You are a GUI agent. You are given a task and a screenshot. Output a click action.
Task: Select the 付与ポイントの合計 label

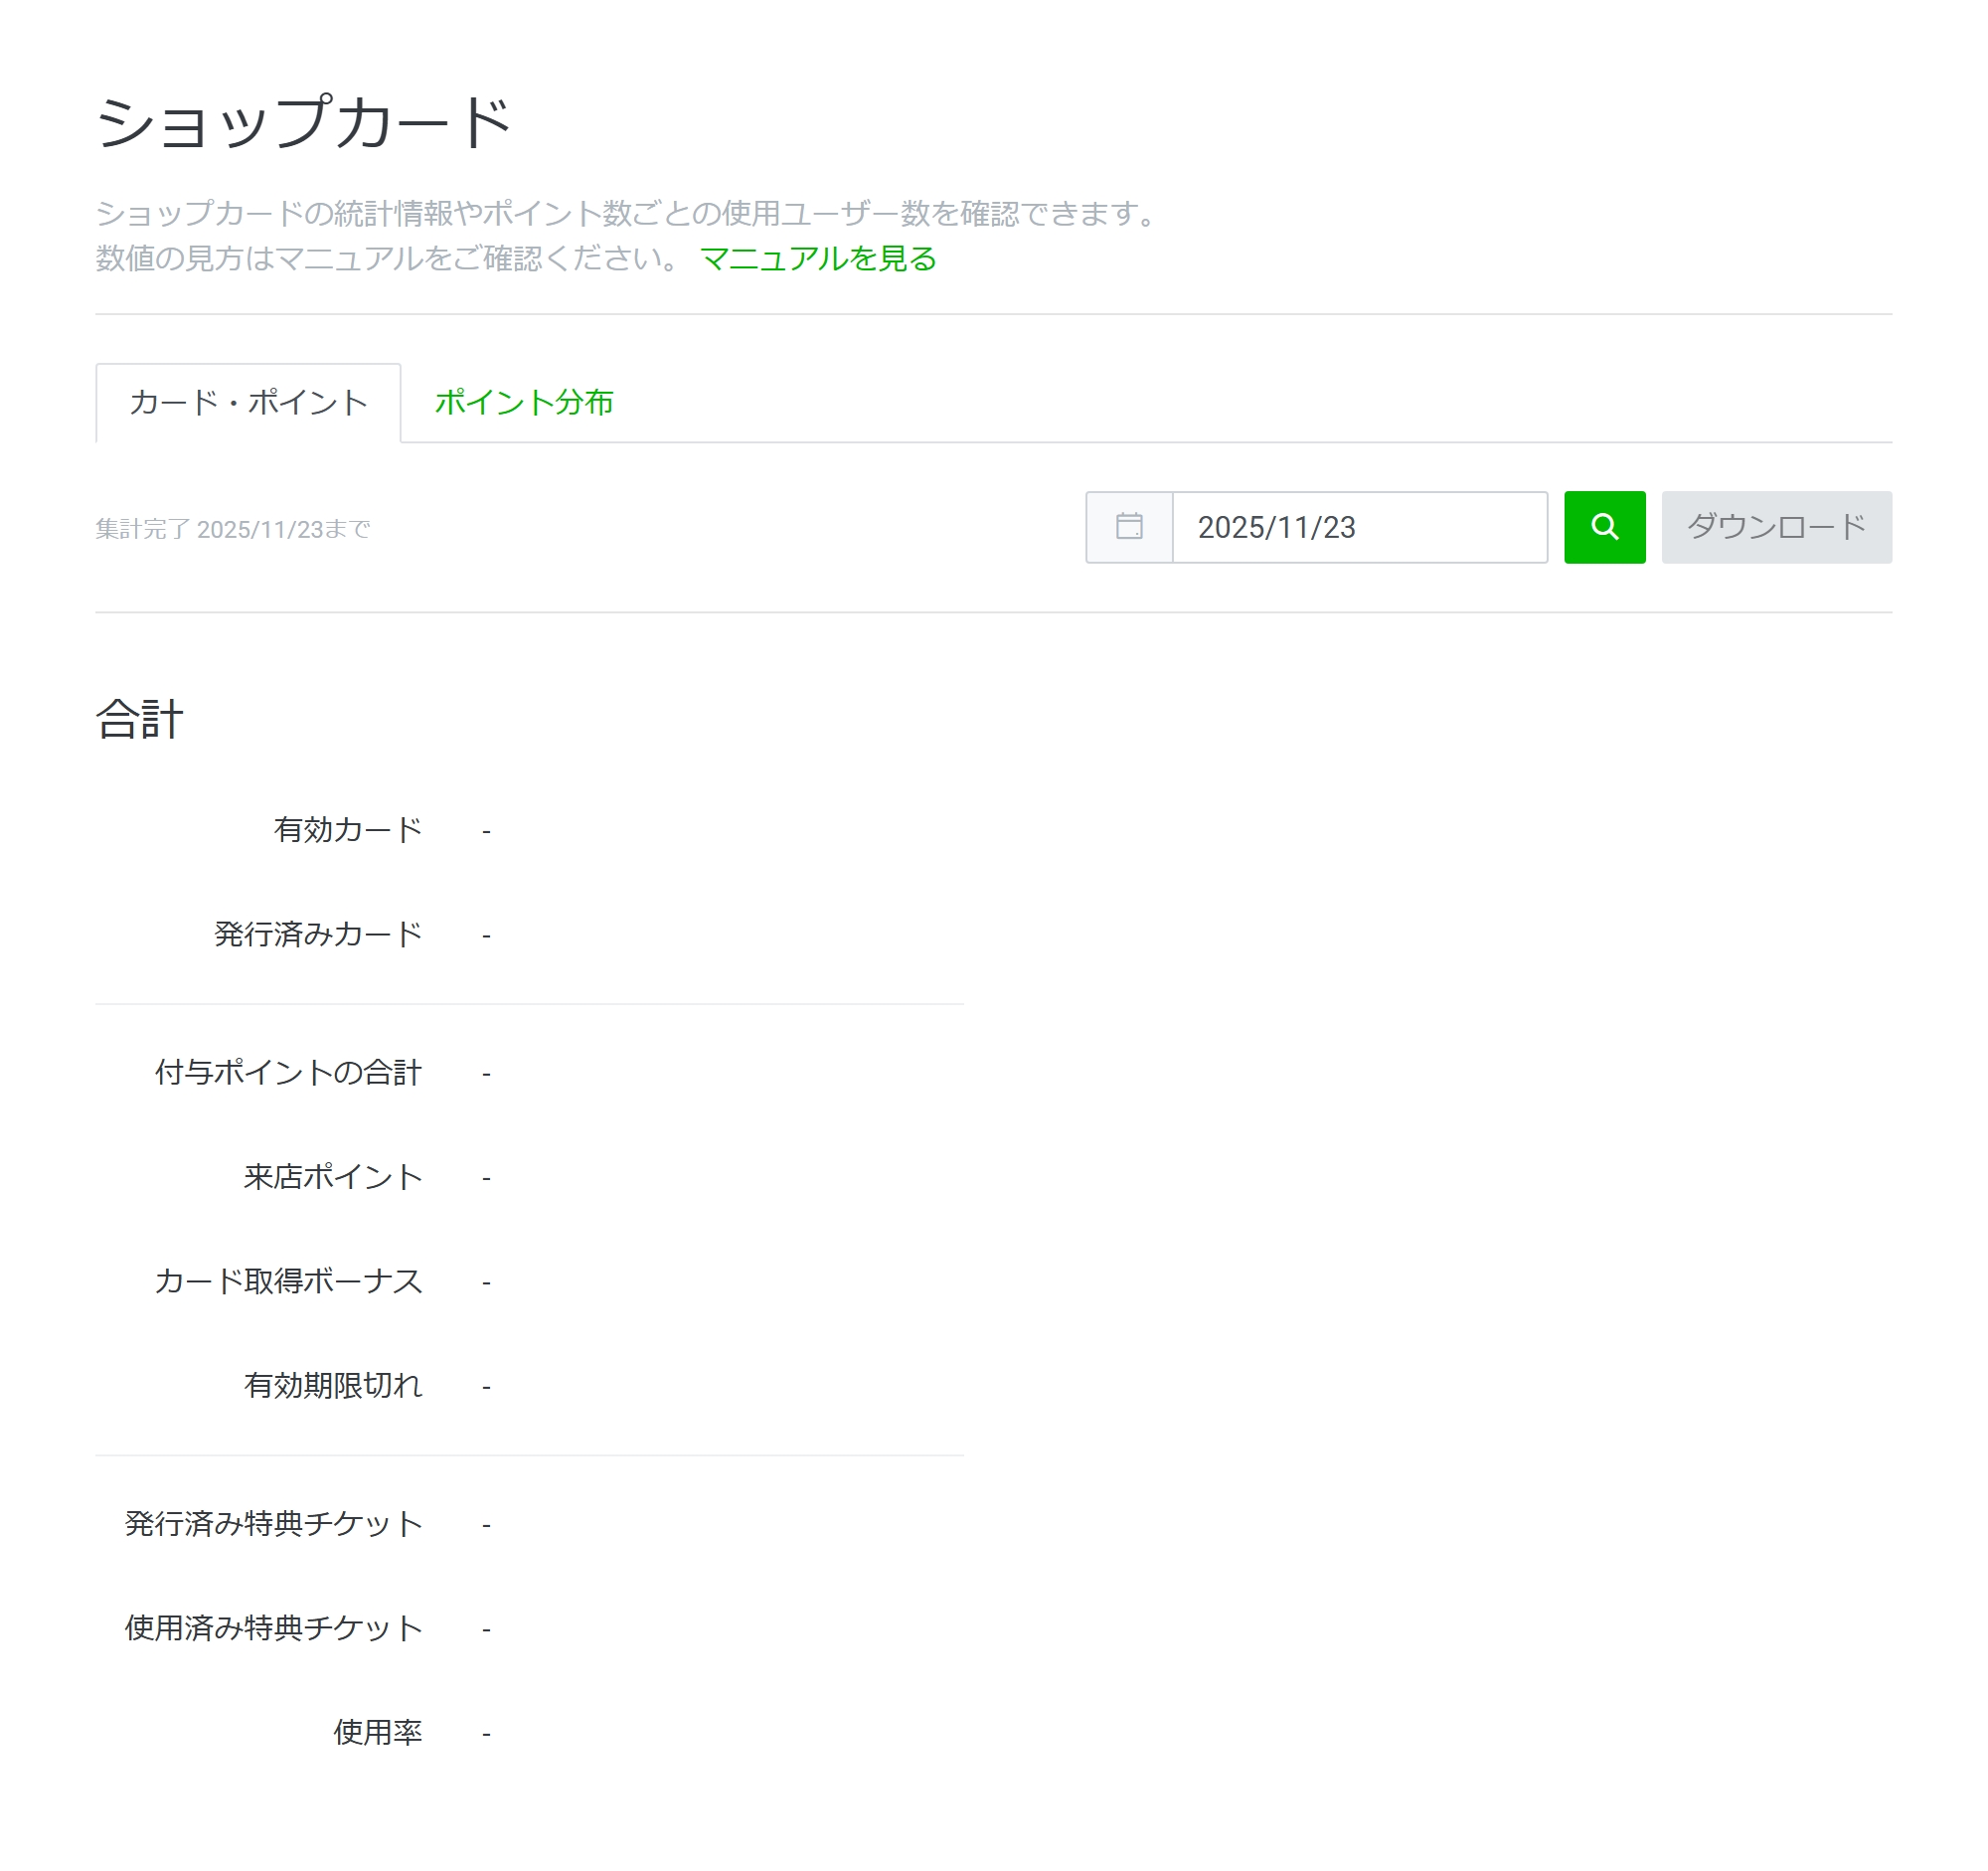click(288, 1072)
